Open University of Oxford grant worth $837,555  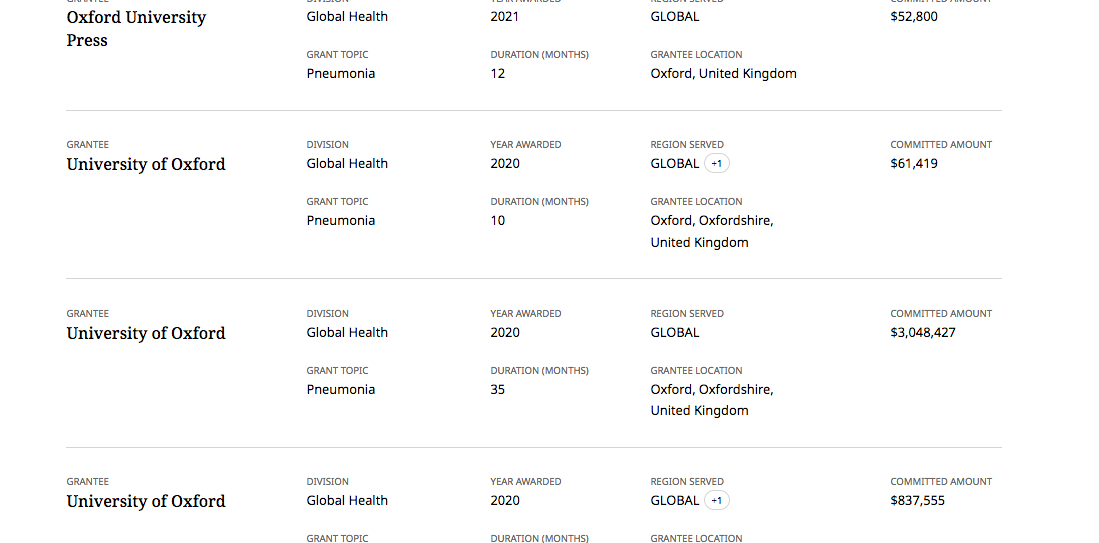click(x=146, y=501)
